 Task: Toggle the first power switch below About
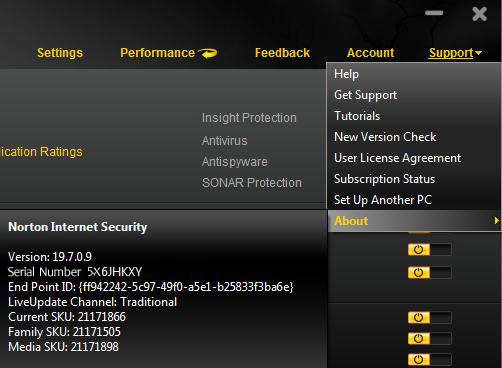[x=430, y=249]
